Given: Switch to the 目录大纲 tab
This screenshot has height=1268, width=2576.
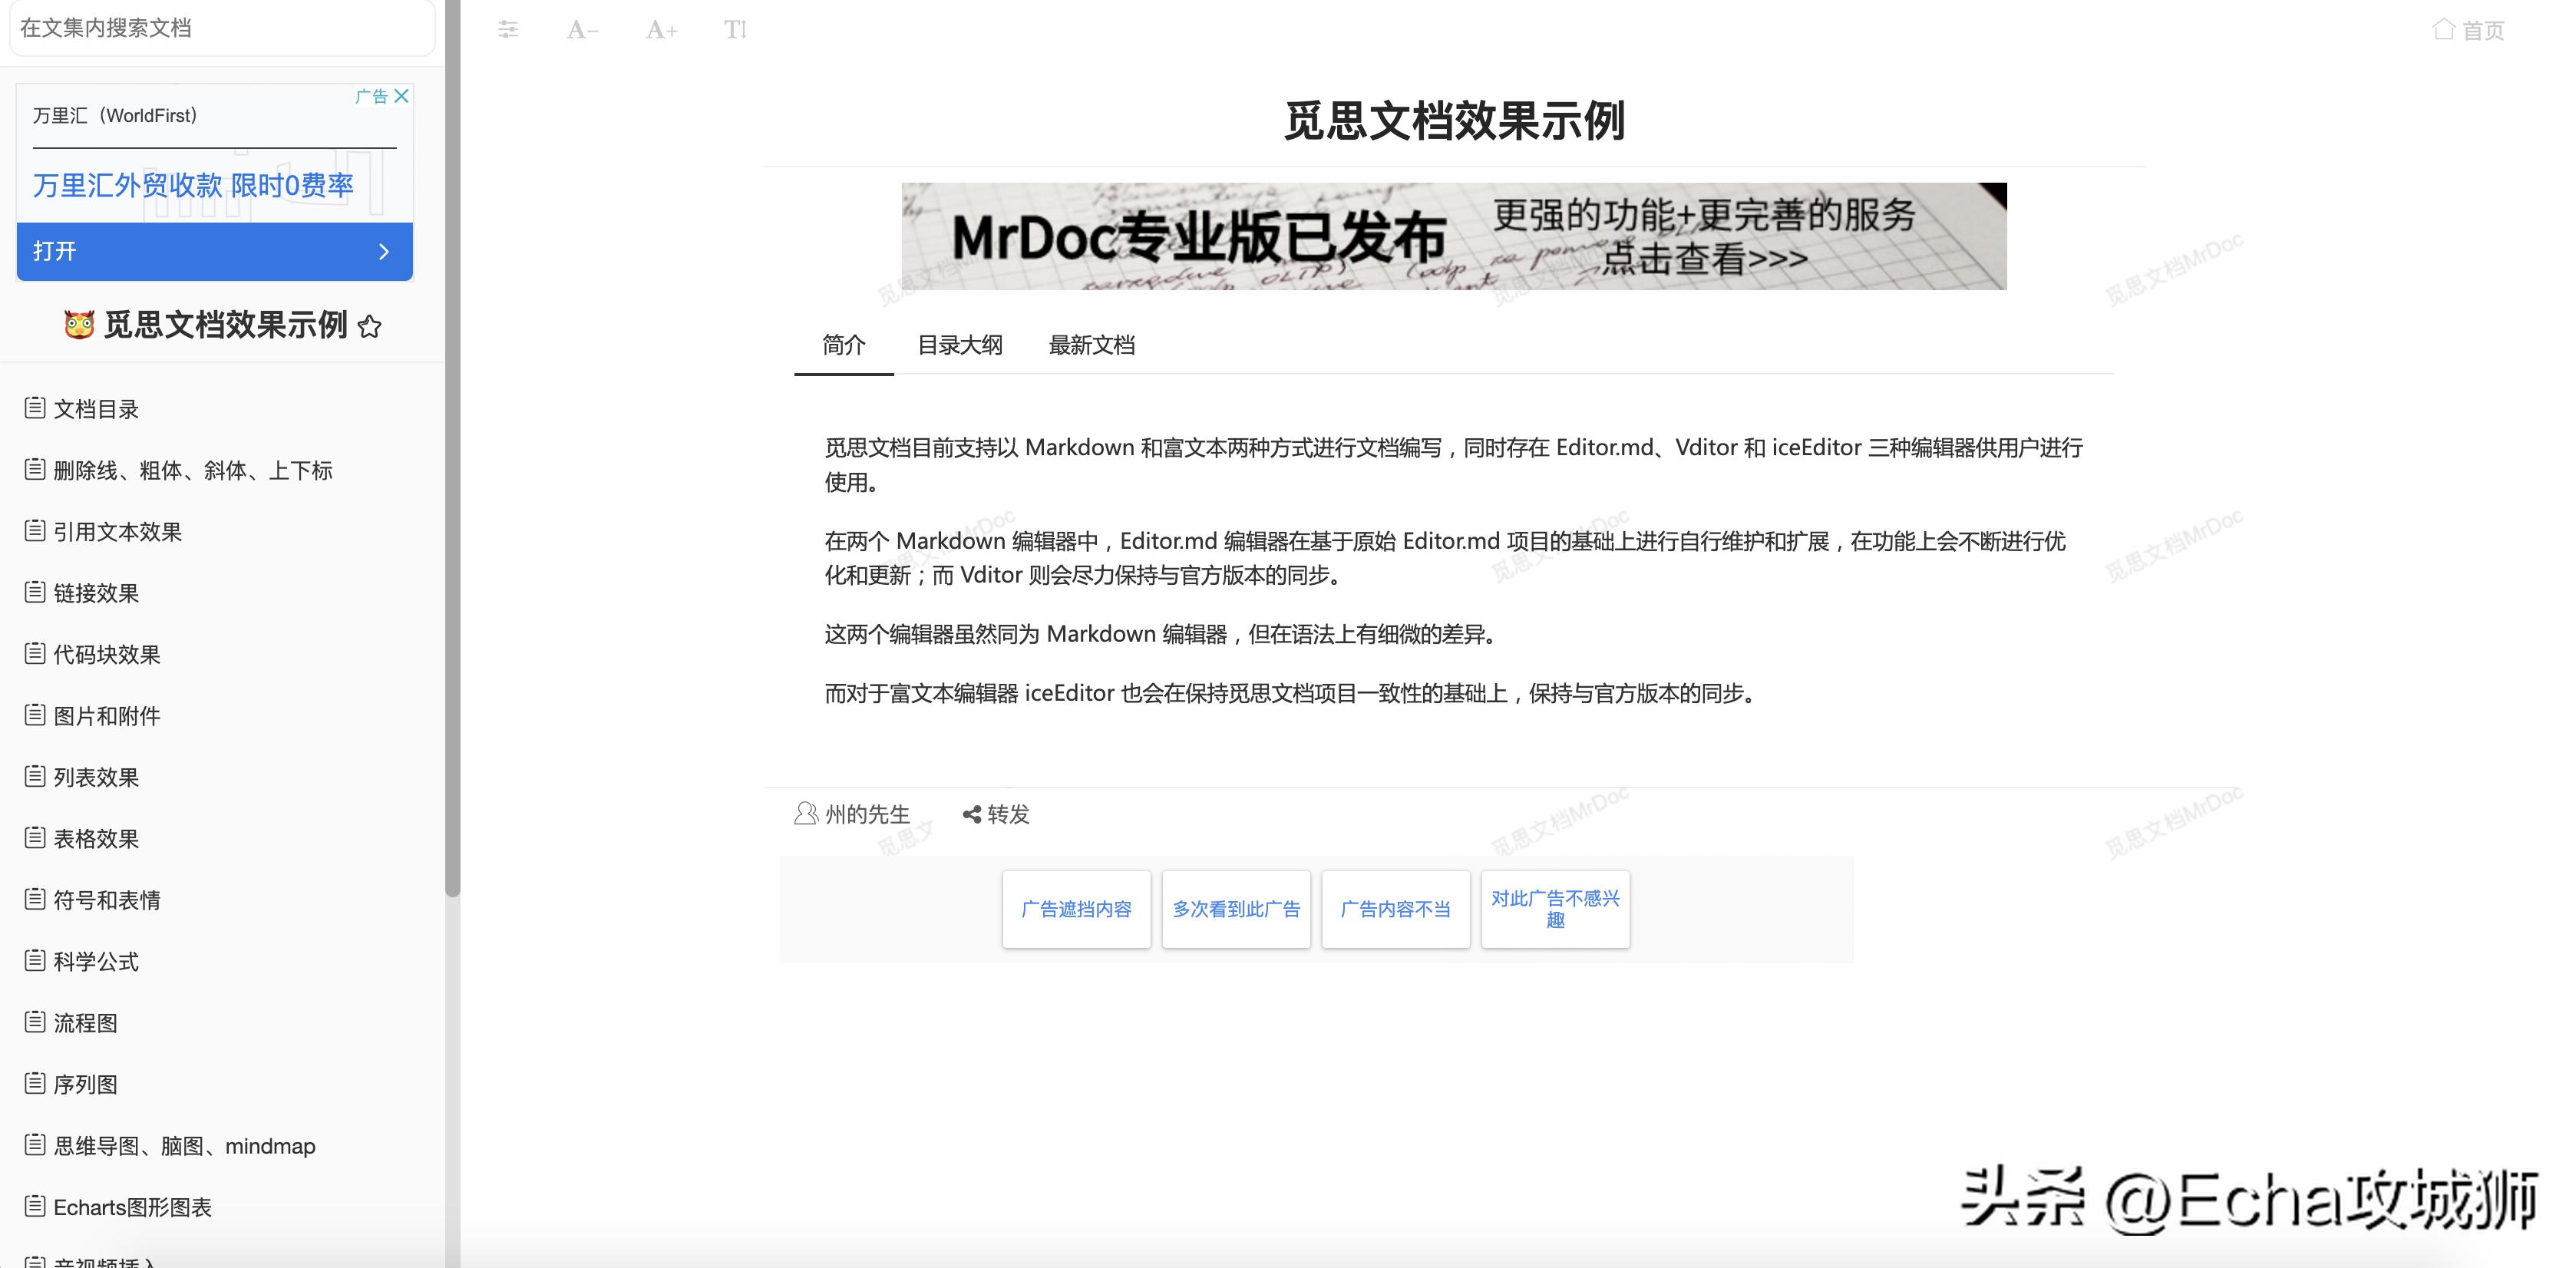Looking at the screenshot, I should [960, 344].
